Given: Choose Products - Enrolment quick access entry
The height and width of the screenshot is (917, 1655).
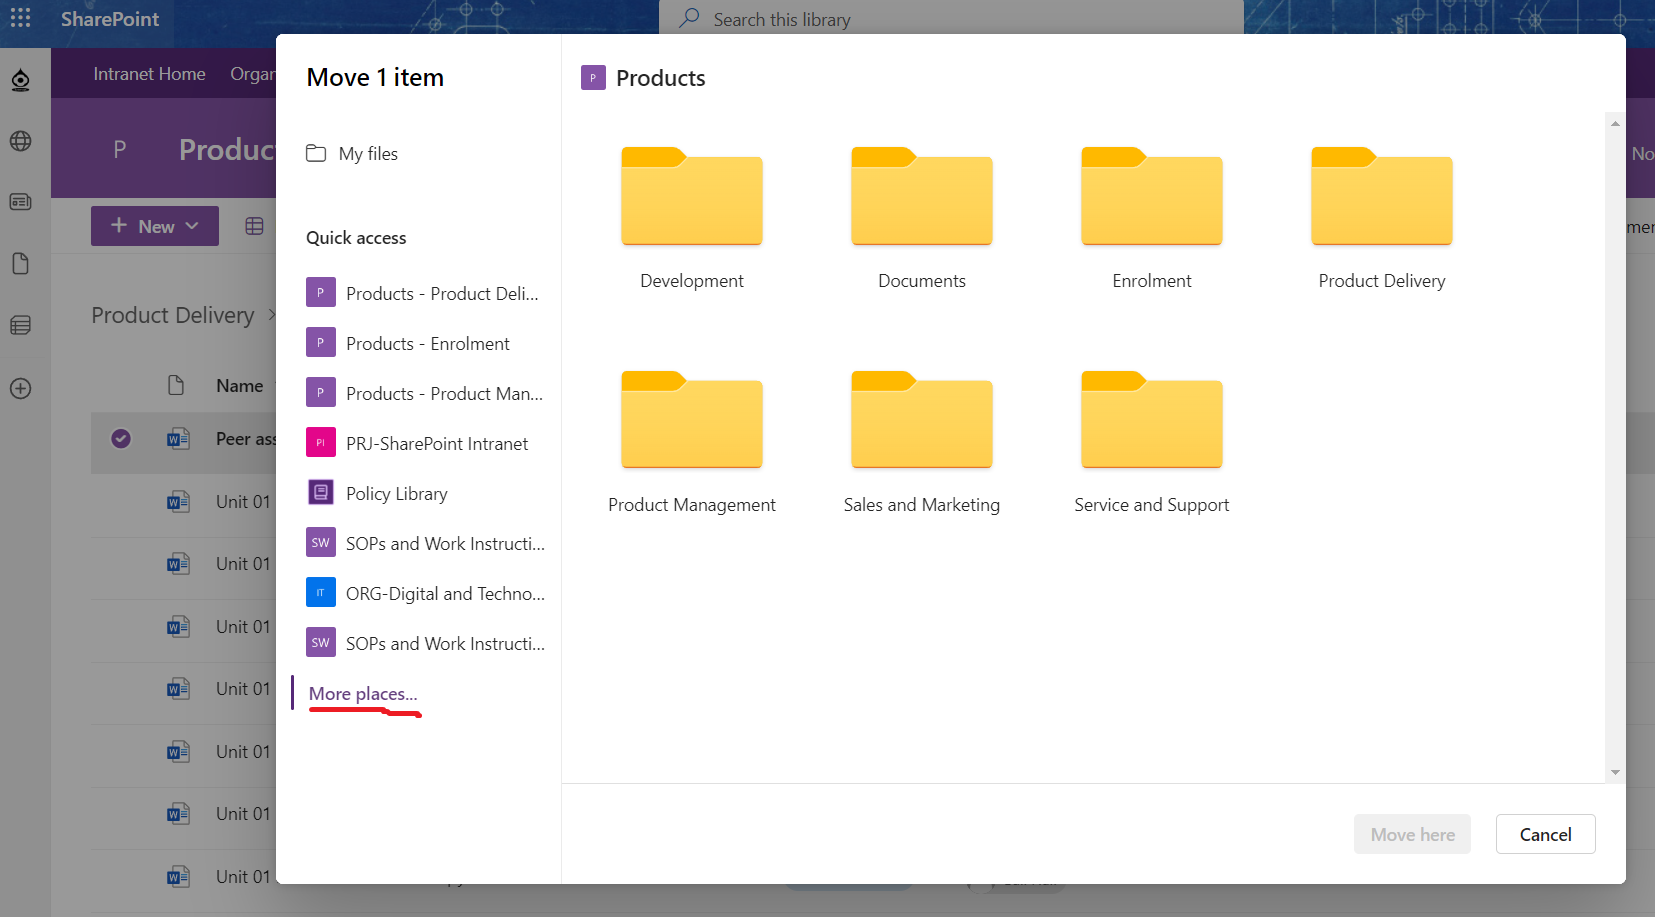Looking at the screenshot, I should (x=427, y=344).
